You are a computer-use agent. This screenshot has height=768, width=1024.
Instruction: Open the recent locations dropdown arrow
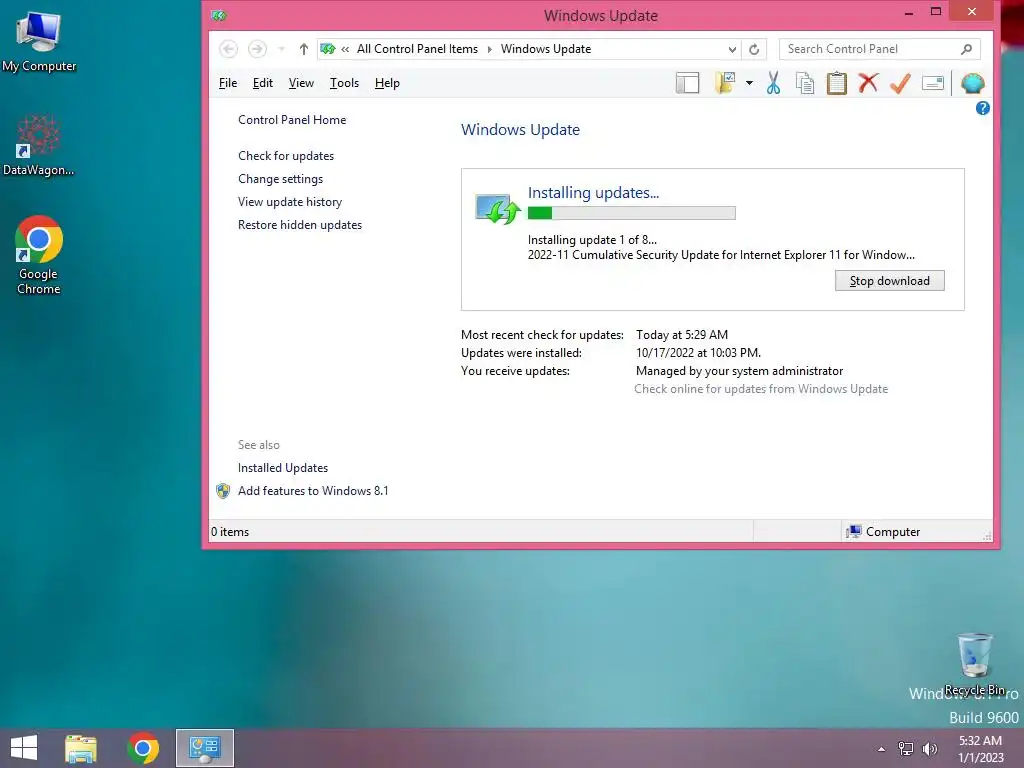[281, 49]
